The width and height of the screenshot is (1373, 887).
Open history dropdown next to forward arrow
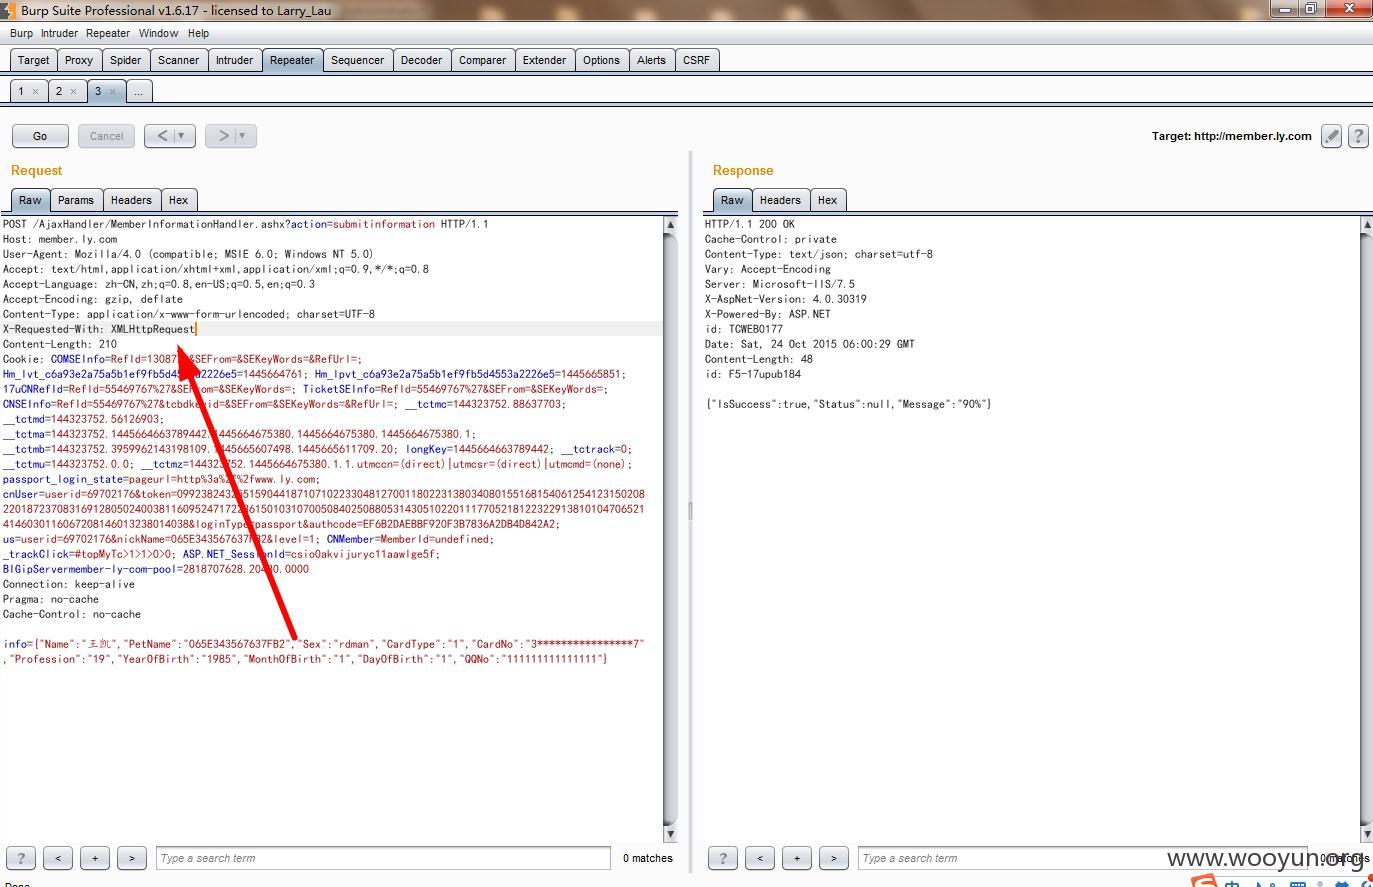coord(245,136)
